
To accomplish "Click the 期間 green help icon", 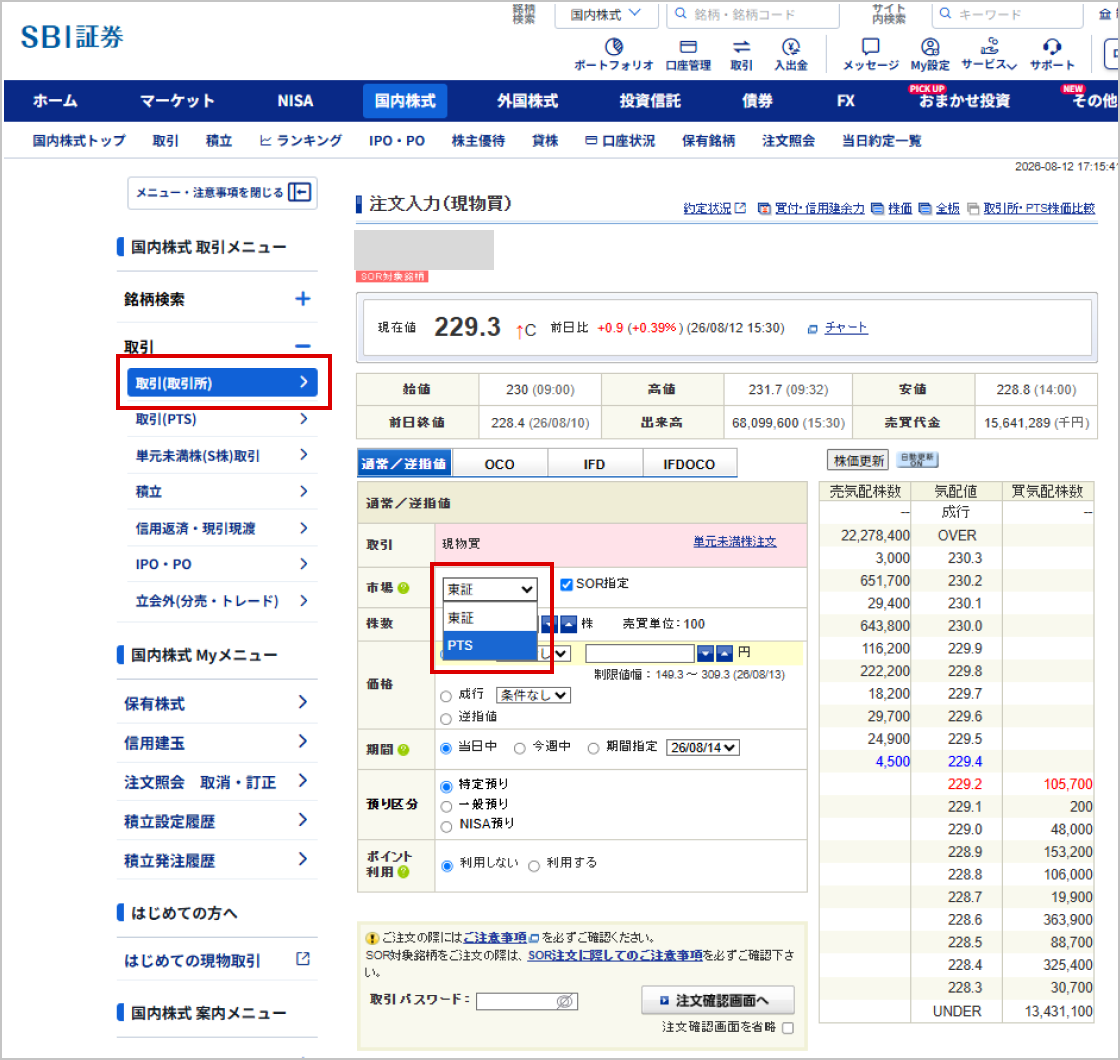I will (404, 749).
